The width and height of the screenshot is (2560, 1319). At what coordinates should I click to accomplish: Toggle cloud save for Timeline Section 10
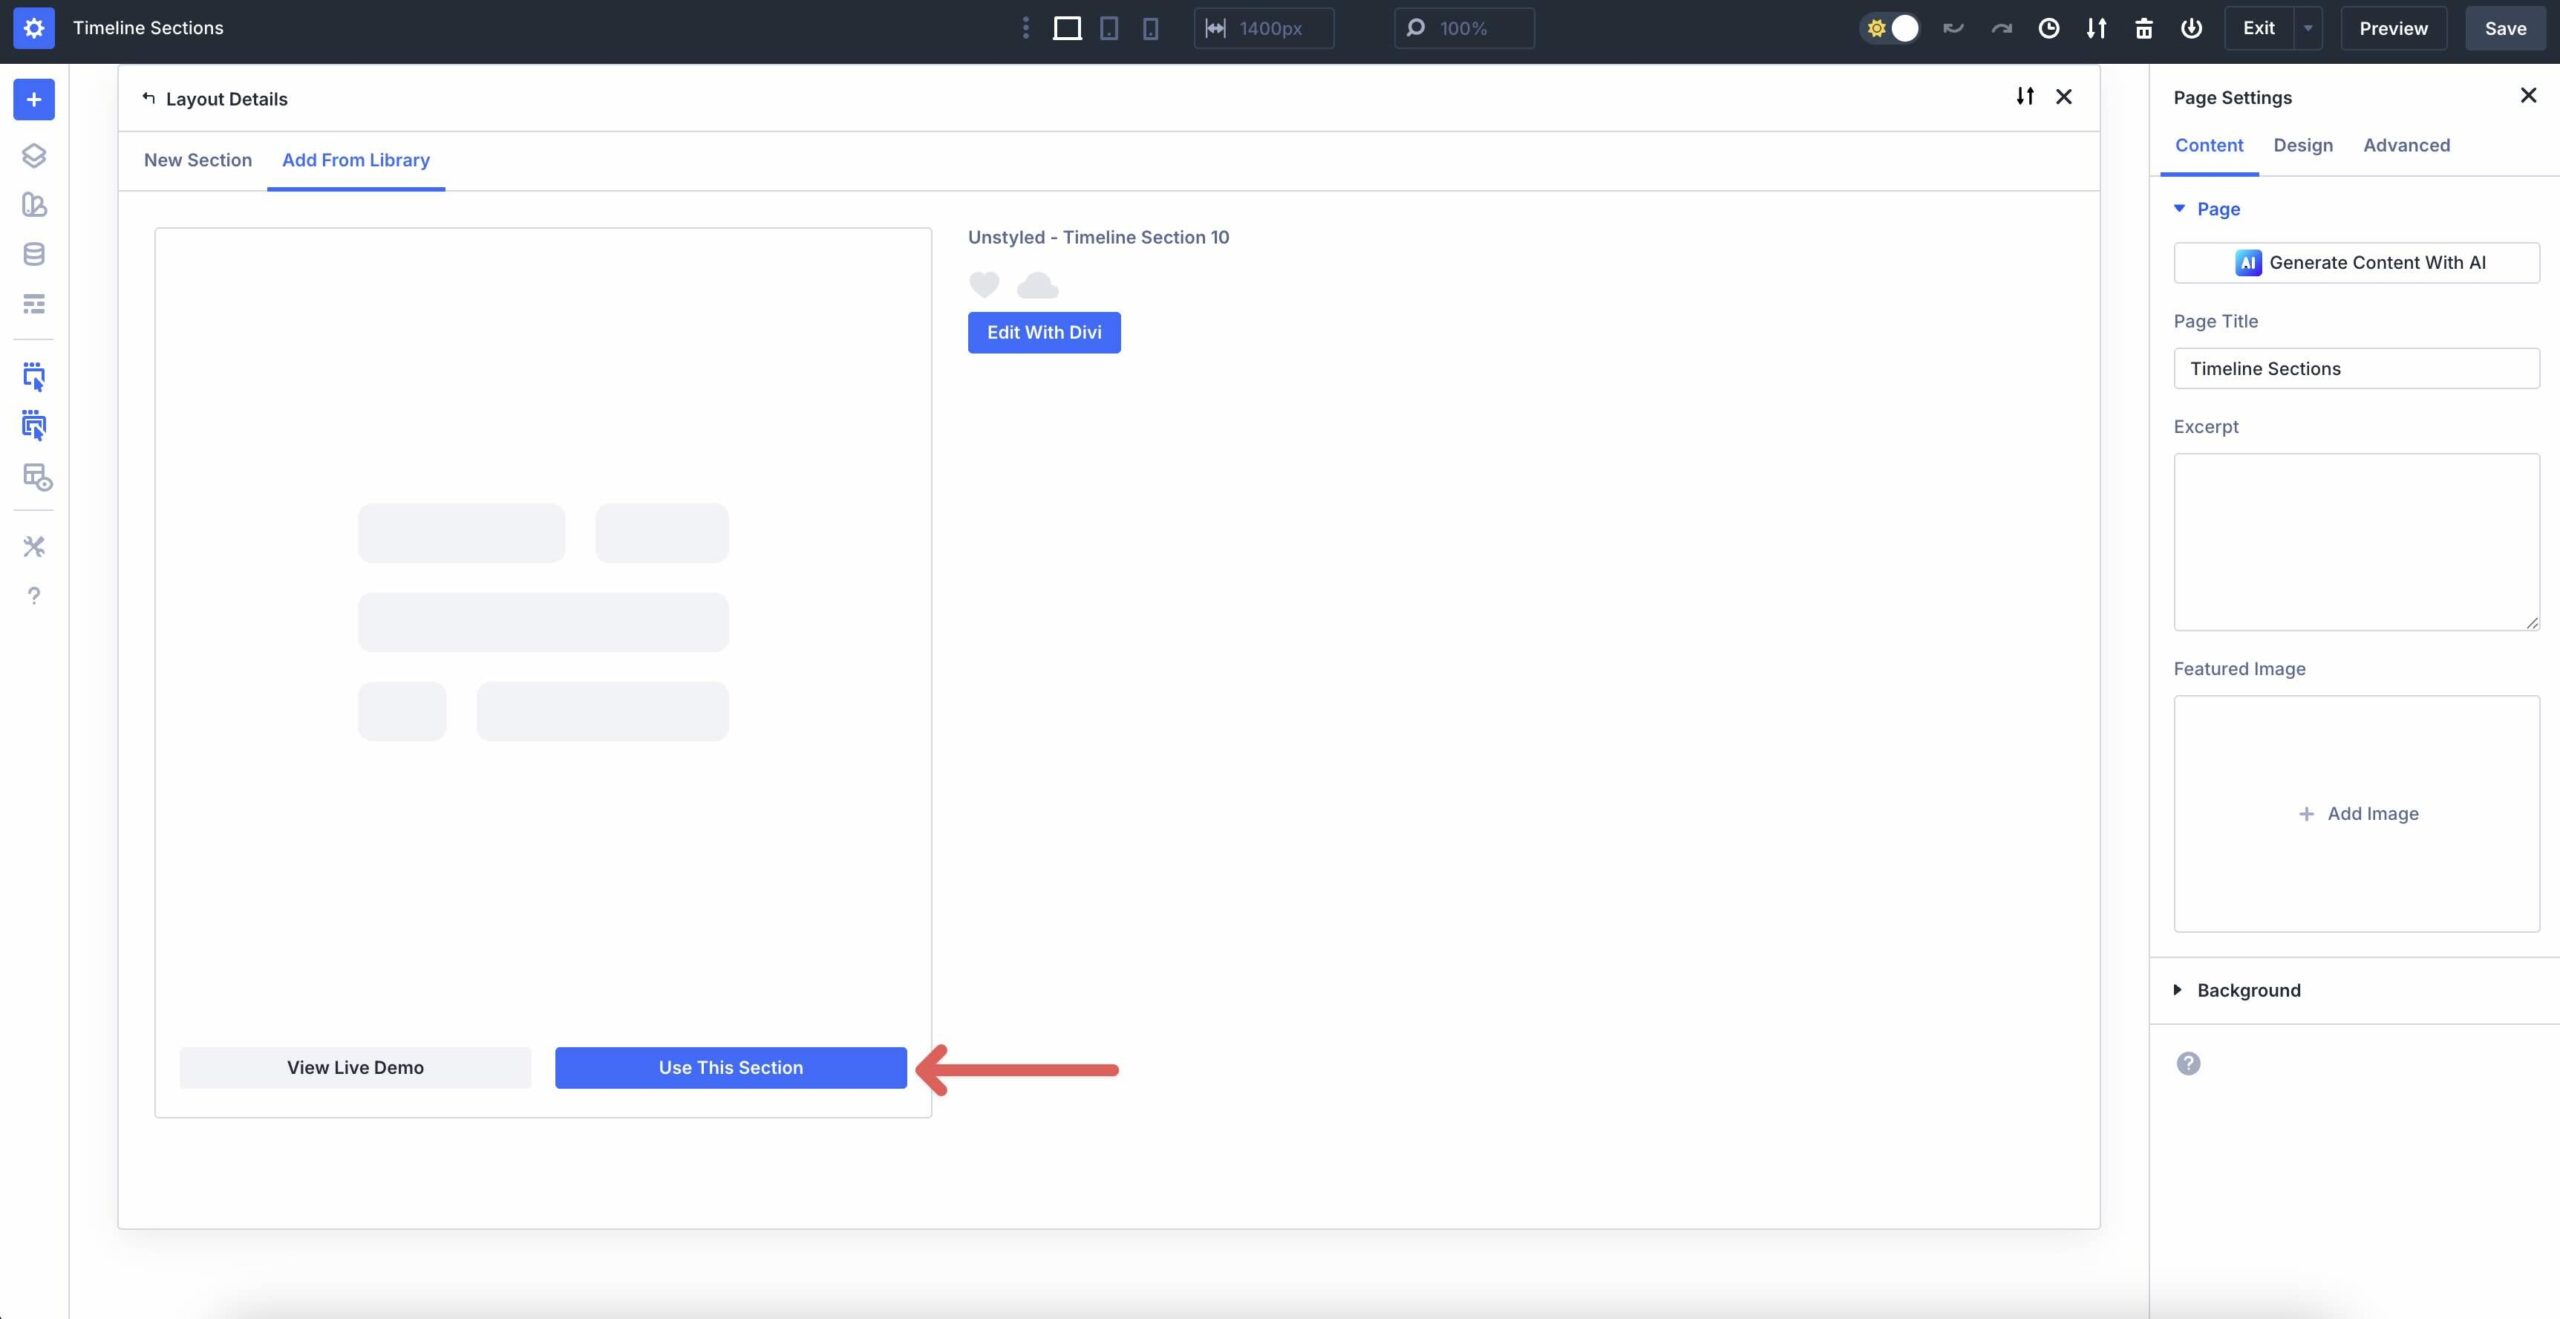coord(1036,284)
